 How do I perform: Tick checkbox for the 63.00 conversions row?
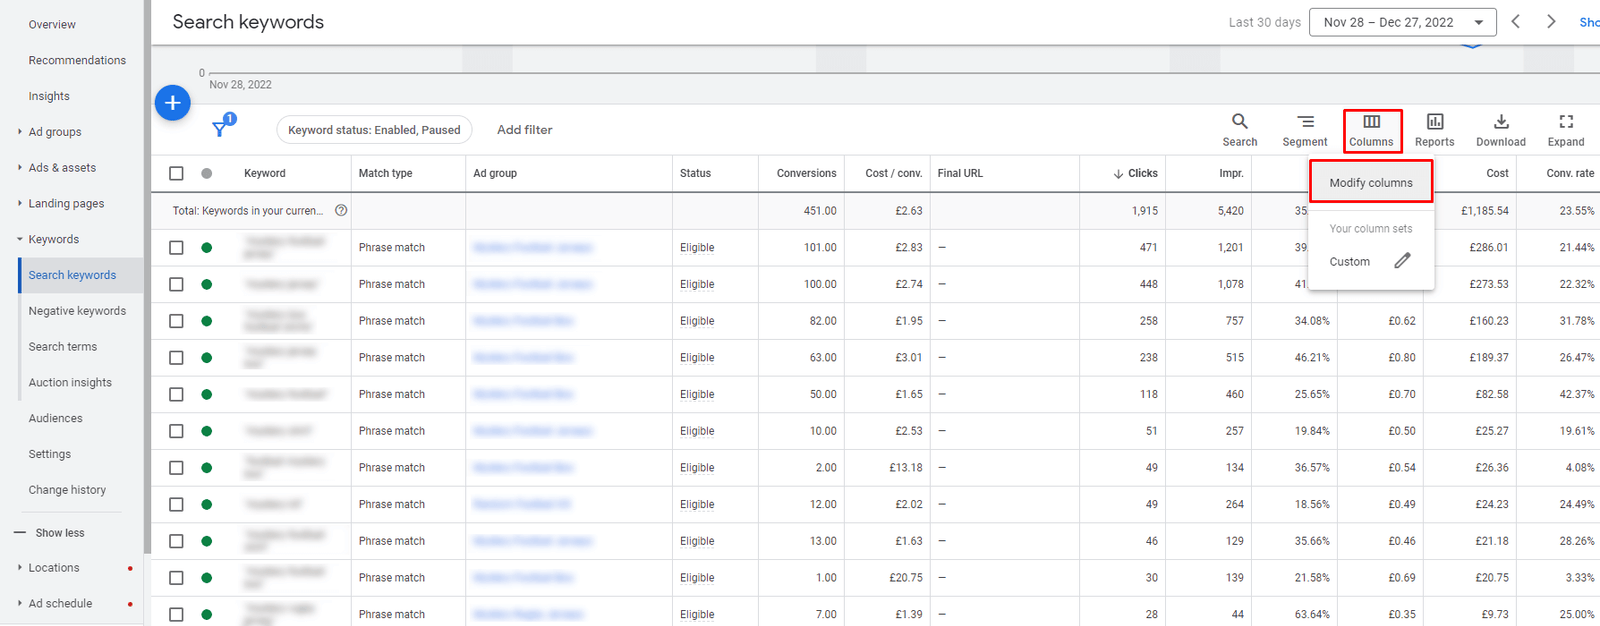pyautogui.click(x=176, y=357)
